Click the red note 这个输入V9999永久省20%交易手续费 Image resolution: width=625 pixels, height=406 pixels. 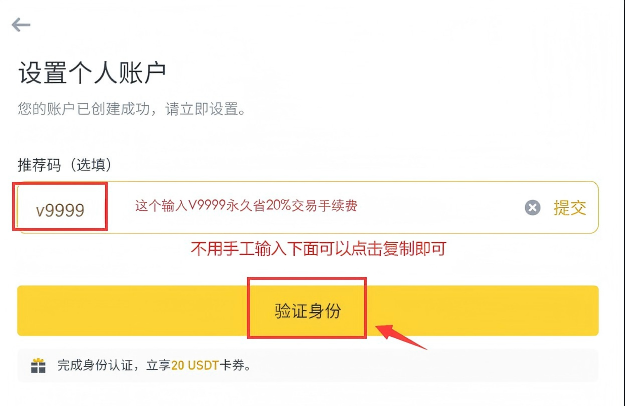pyautogui.click(x=246, y=206)
